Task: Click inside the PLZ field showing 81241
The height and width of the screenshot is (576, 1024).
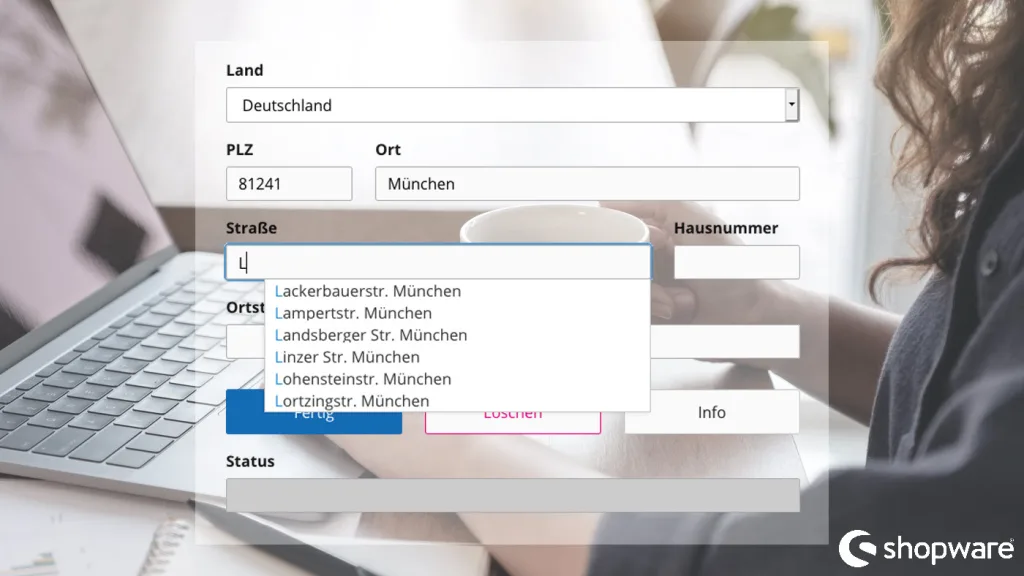Action: click(289, 183)
